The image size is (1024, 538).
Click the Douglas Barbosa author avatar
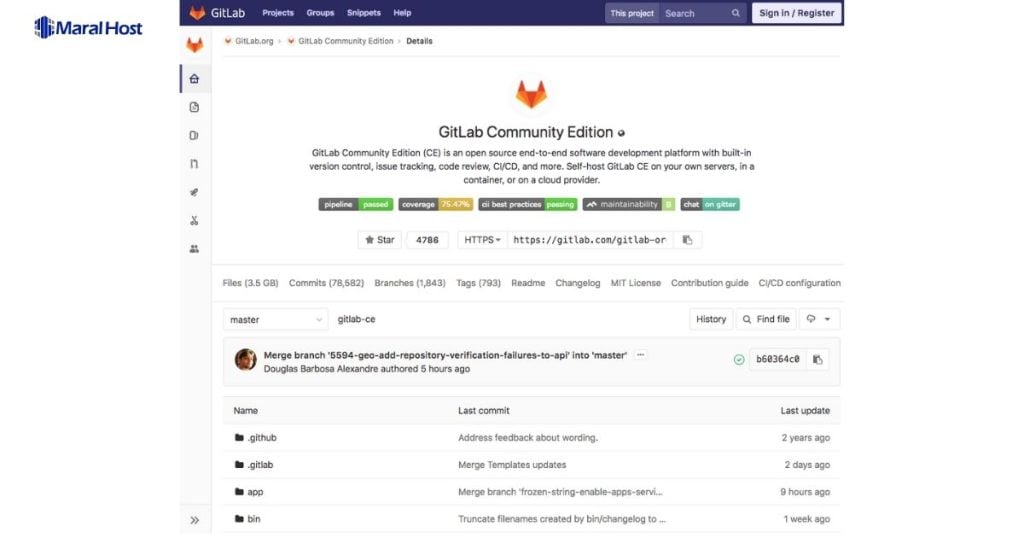click(246, 360)
